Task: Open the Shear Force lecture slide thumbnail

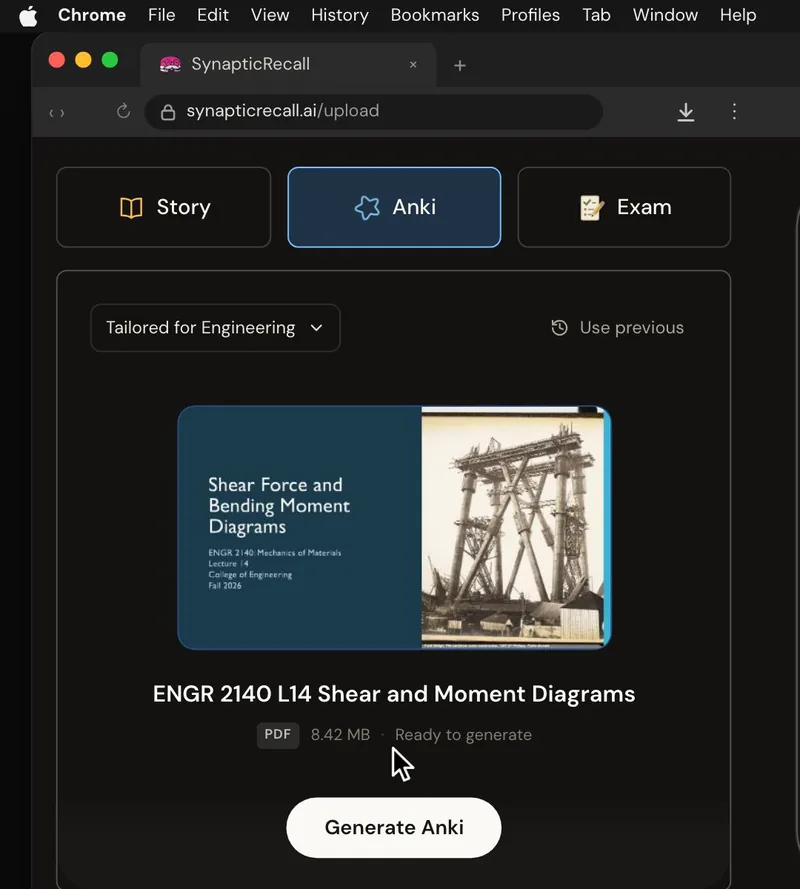Action: click(394, 527)
